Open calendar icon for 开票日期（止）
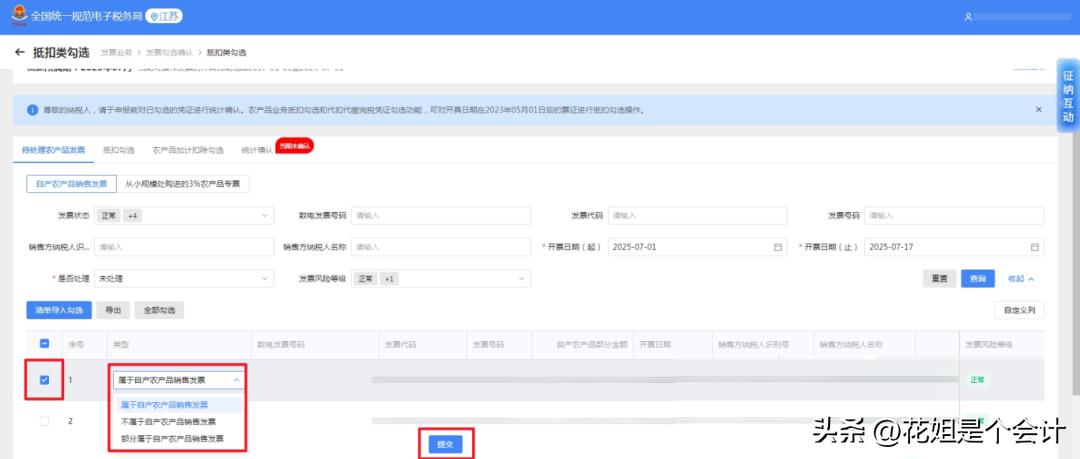The width and height of the screenshot is (1080, 459). coord(1035,247)
